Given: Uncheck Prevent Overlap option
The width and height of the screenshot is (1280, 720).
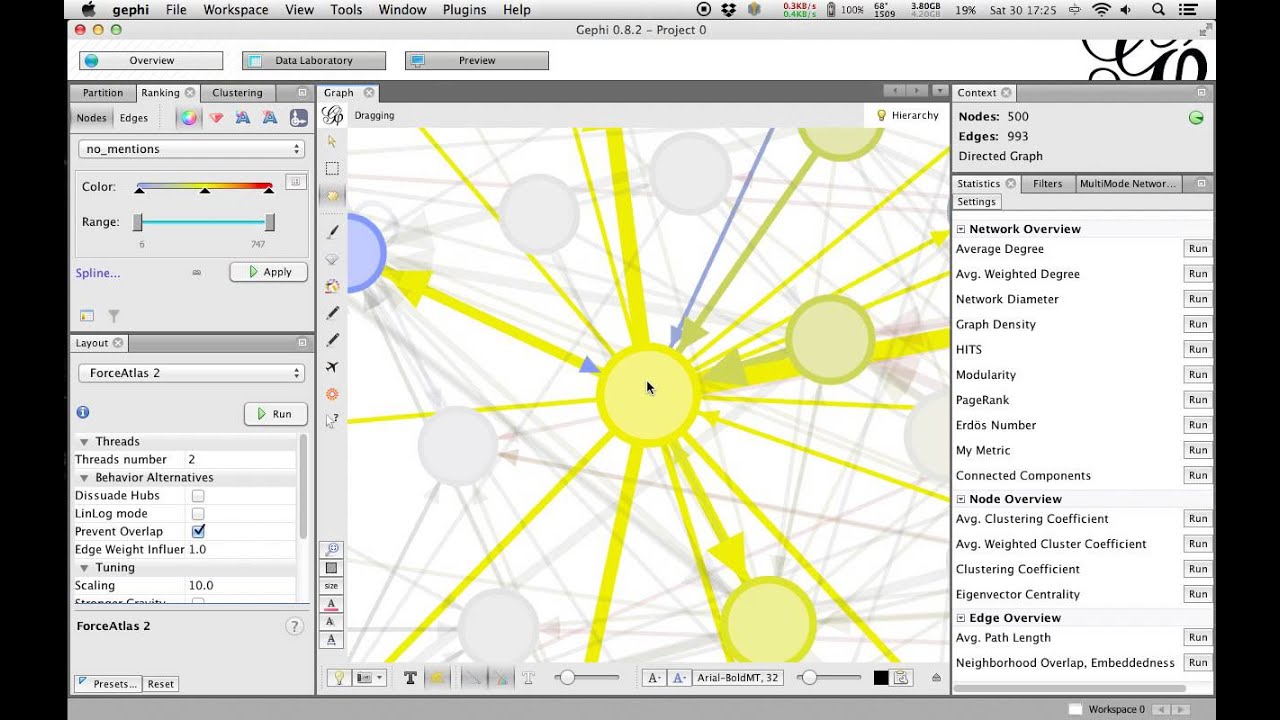Looking at the screenshot, I should (198, 531).
